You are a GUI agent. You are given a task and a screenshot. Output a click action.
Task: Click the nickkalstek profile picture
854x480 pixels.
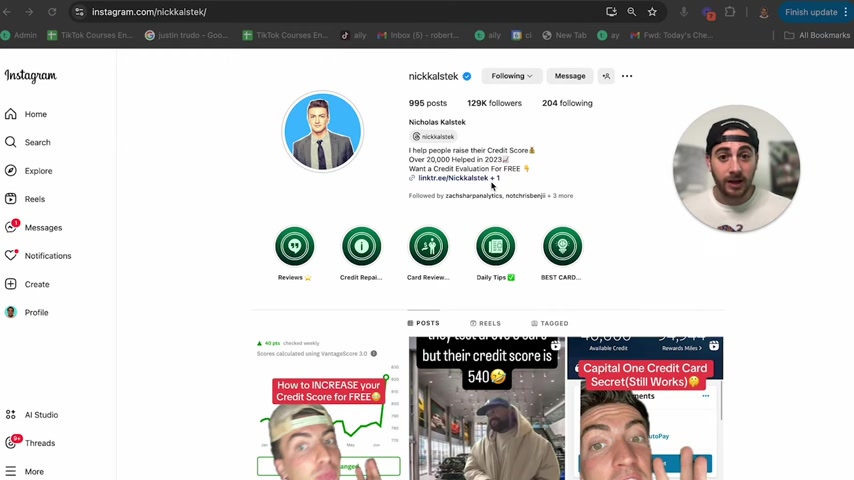pos(322,131)
